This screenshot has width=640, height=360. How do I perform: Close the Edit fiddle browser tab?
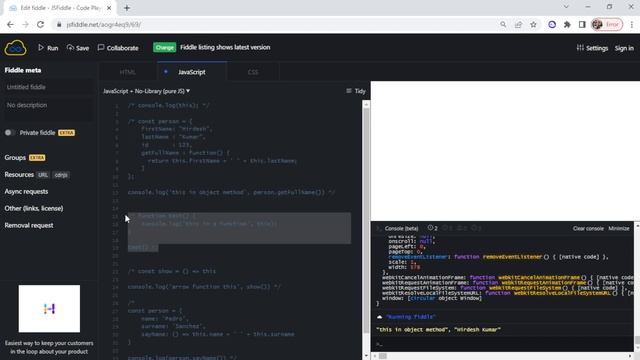pos(109,8)
